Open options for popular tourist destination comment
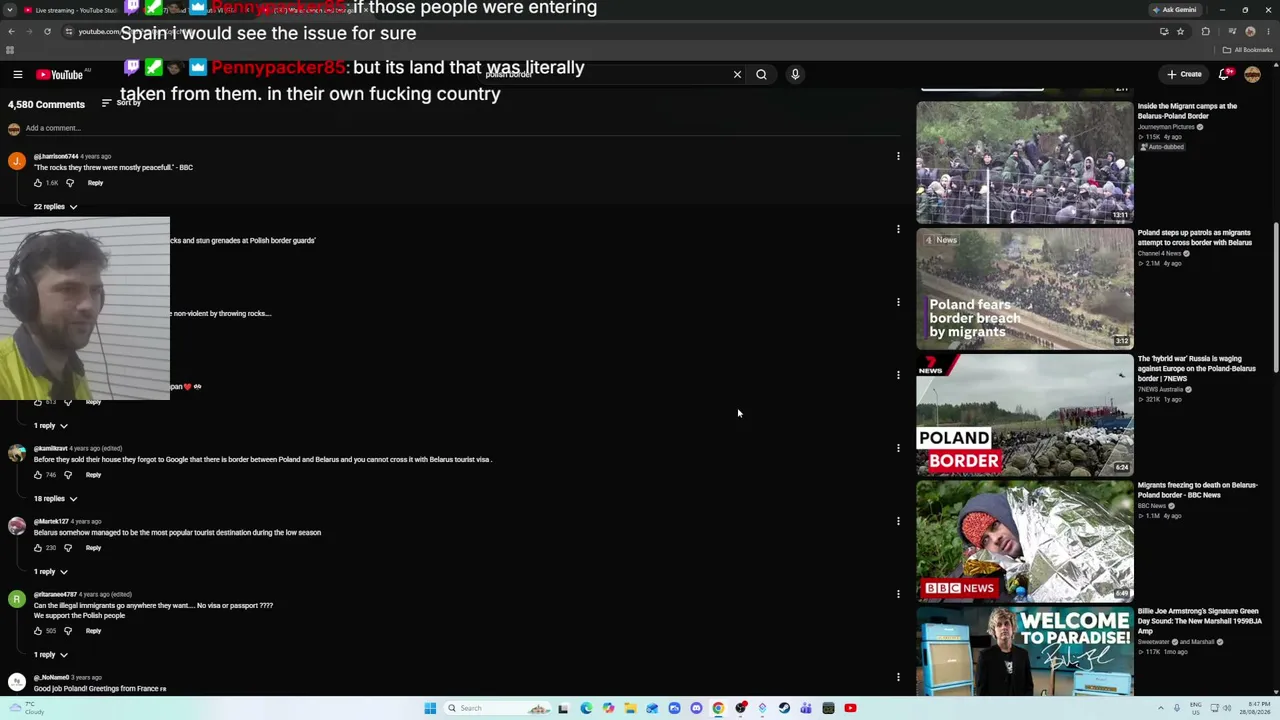This screenshot has width=1280, height=720. click(898, 521)
